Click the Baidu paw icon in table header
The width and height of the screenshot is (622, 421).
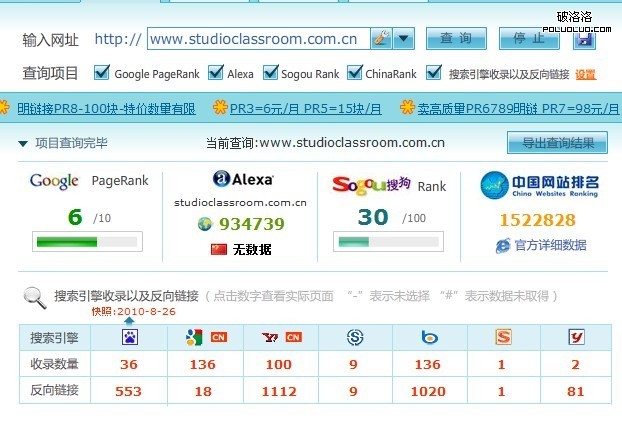pyautogui.click(x=130, y=338)
